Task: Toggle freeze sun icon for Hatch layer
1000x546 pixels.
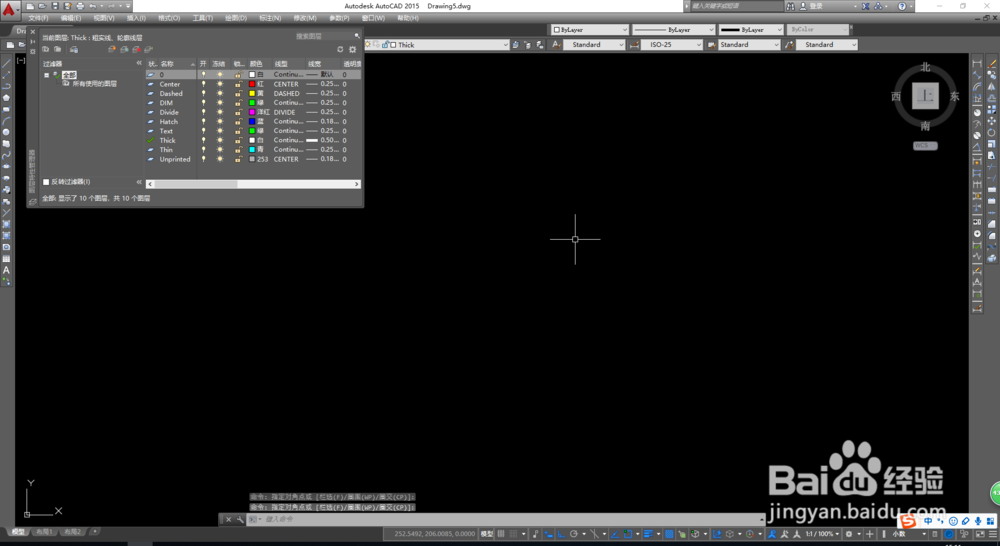Action: [x=220, y=121]
